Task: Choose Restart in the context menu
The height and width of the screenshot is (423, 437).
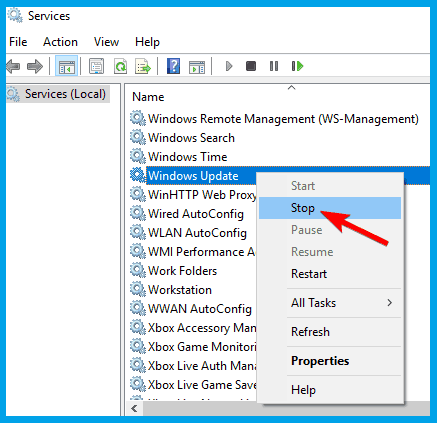Action: [330, 274]
